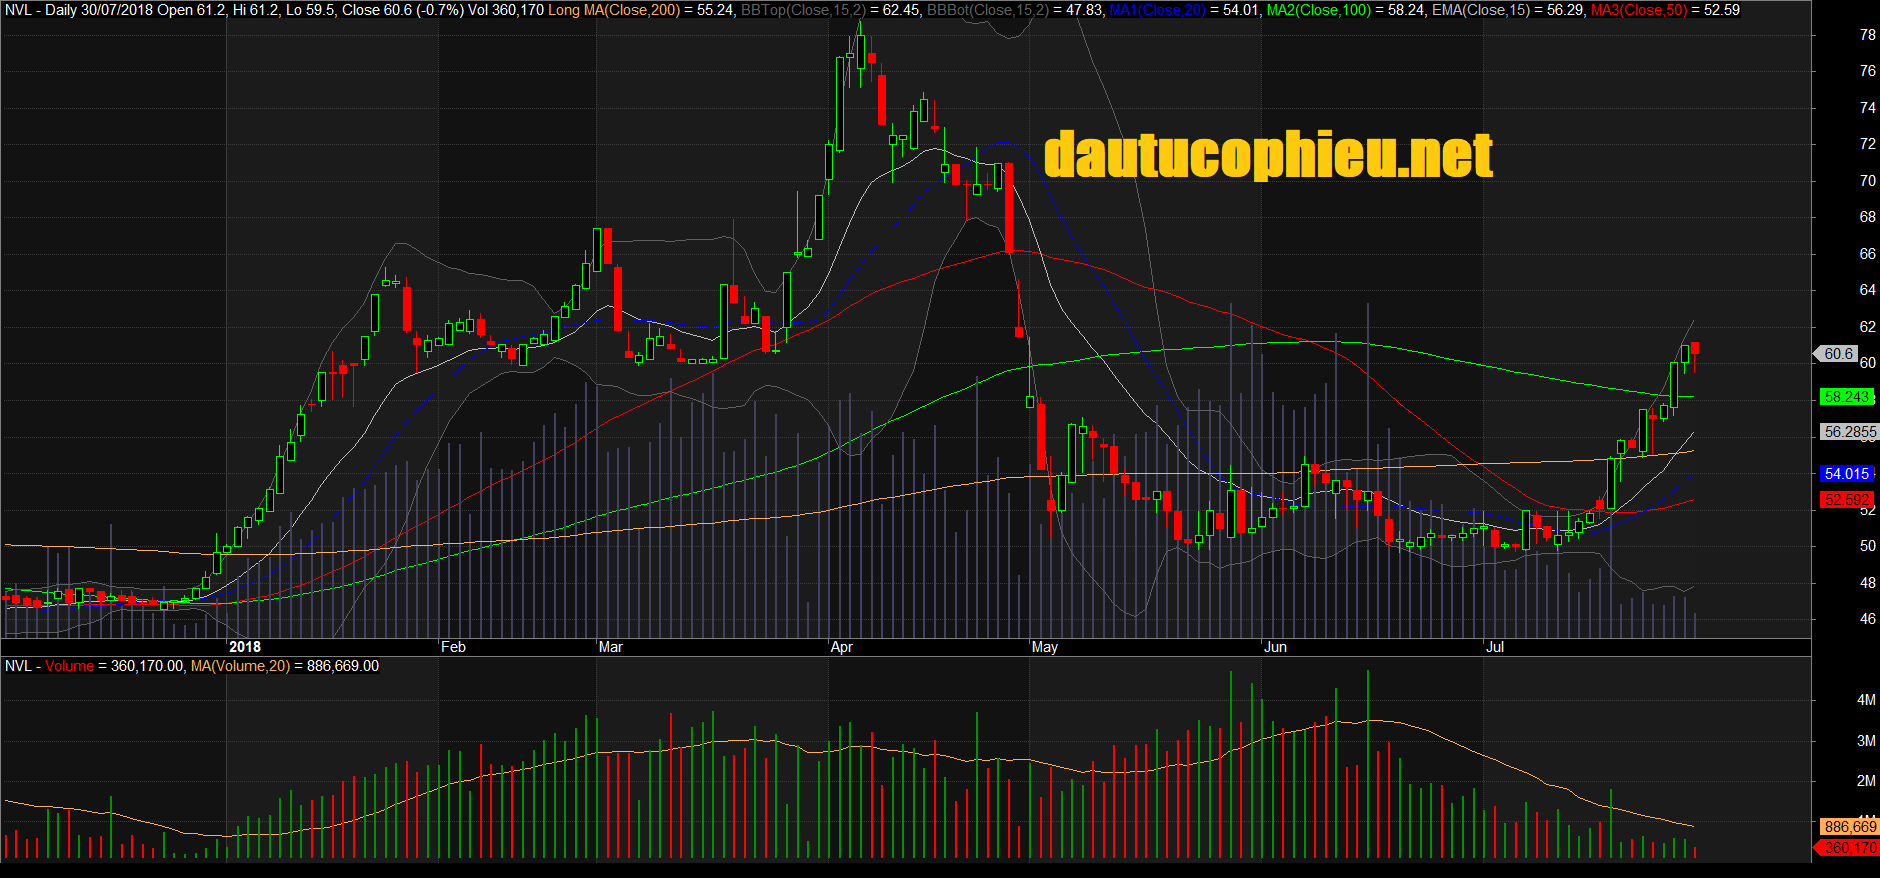Click the 56.2855 EMA value tag
Screen dimensions: 1880x878
(x=1850, y=432)
